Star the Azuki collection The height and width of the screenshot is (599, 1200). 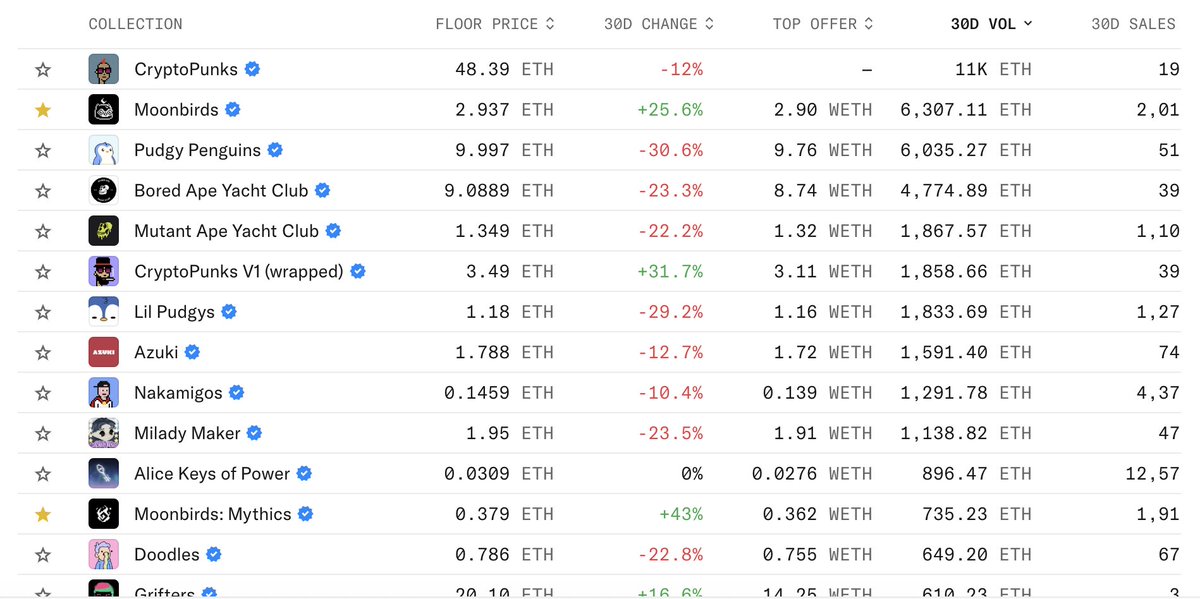tap(43, 353)
